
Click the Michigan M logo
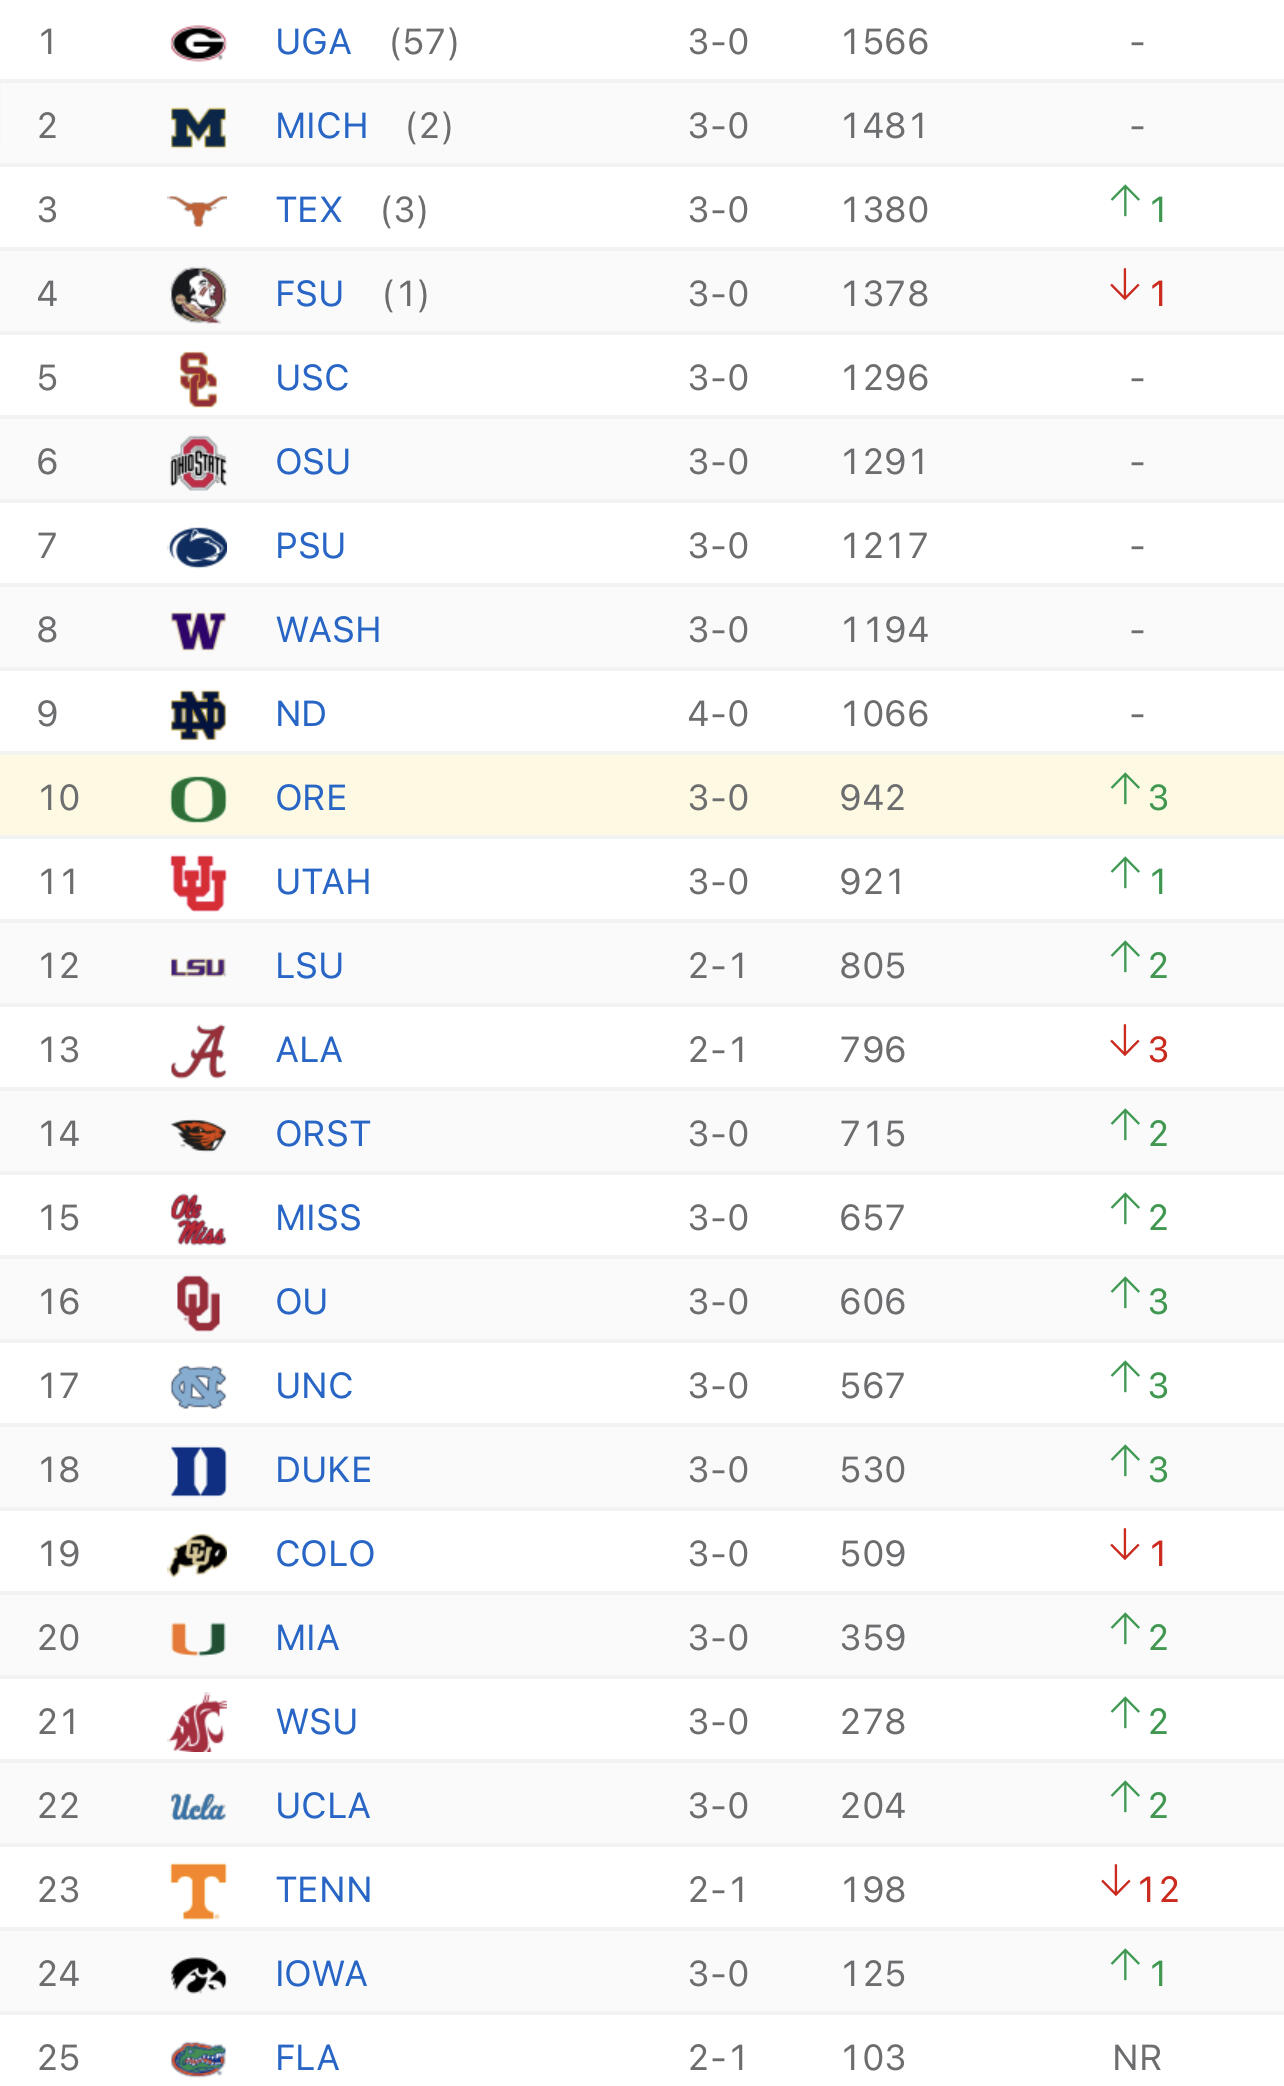[198, 127]
